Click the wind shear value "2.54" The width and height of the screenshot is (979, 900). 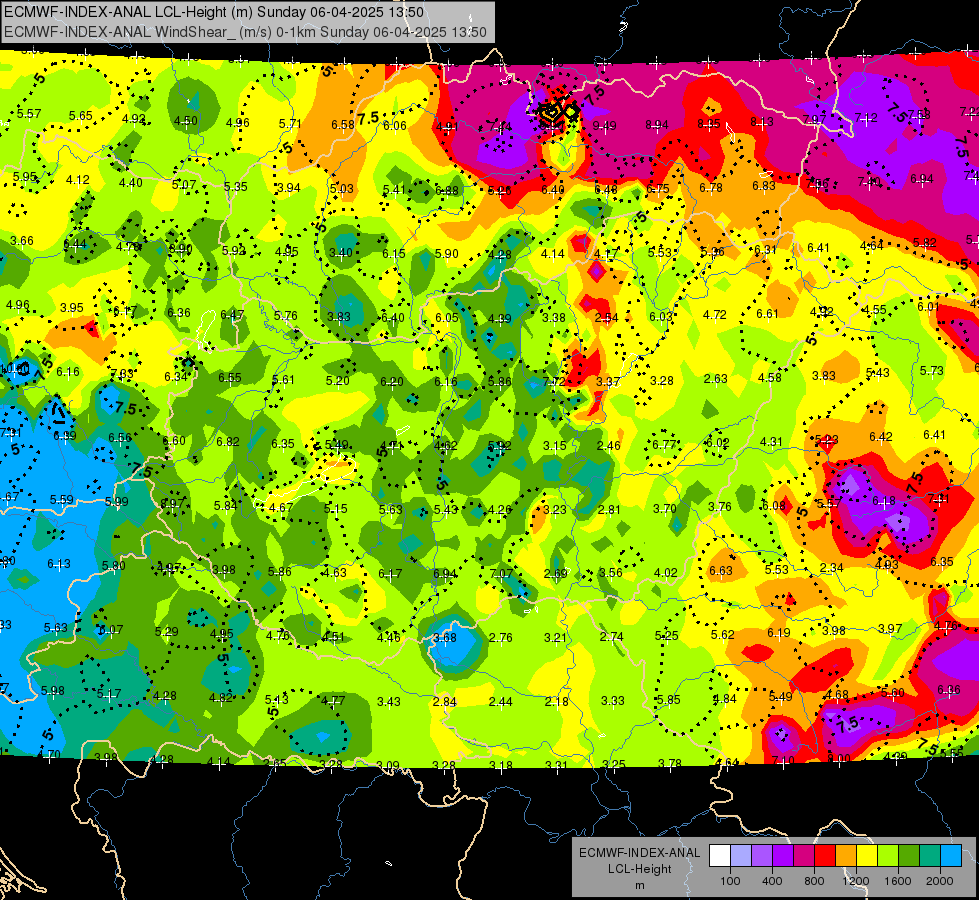coord(606,317)
